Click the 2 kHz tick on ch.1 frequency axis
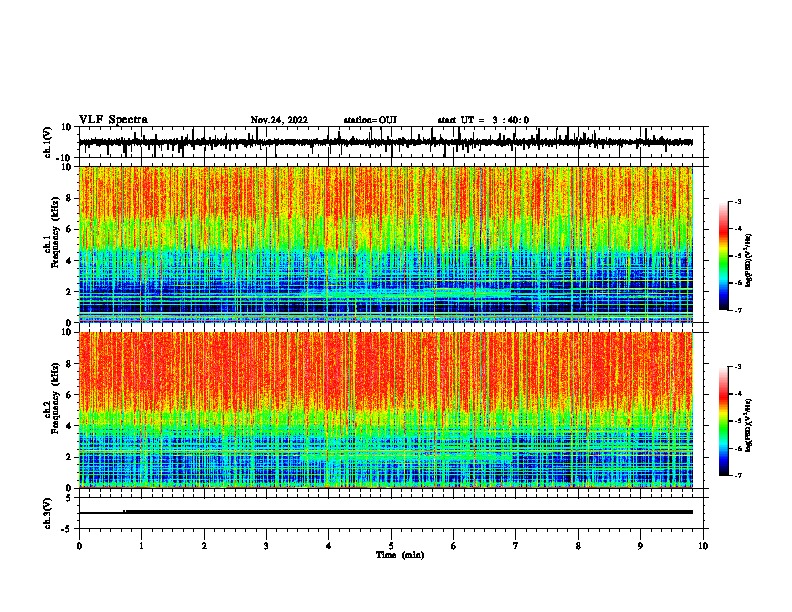Image resolution: width=792 pixels, height=612 pixels. [x=69, y=291]
